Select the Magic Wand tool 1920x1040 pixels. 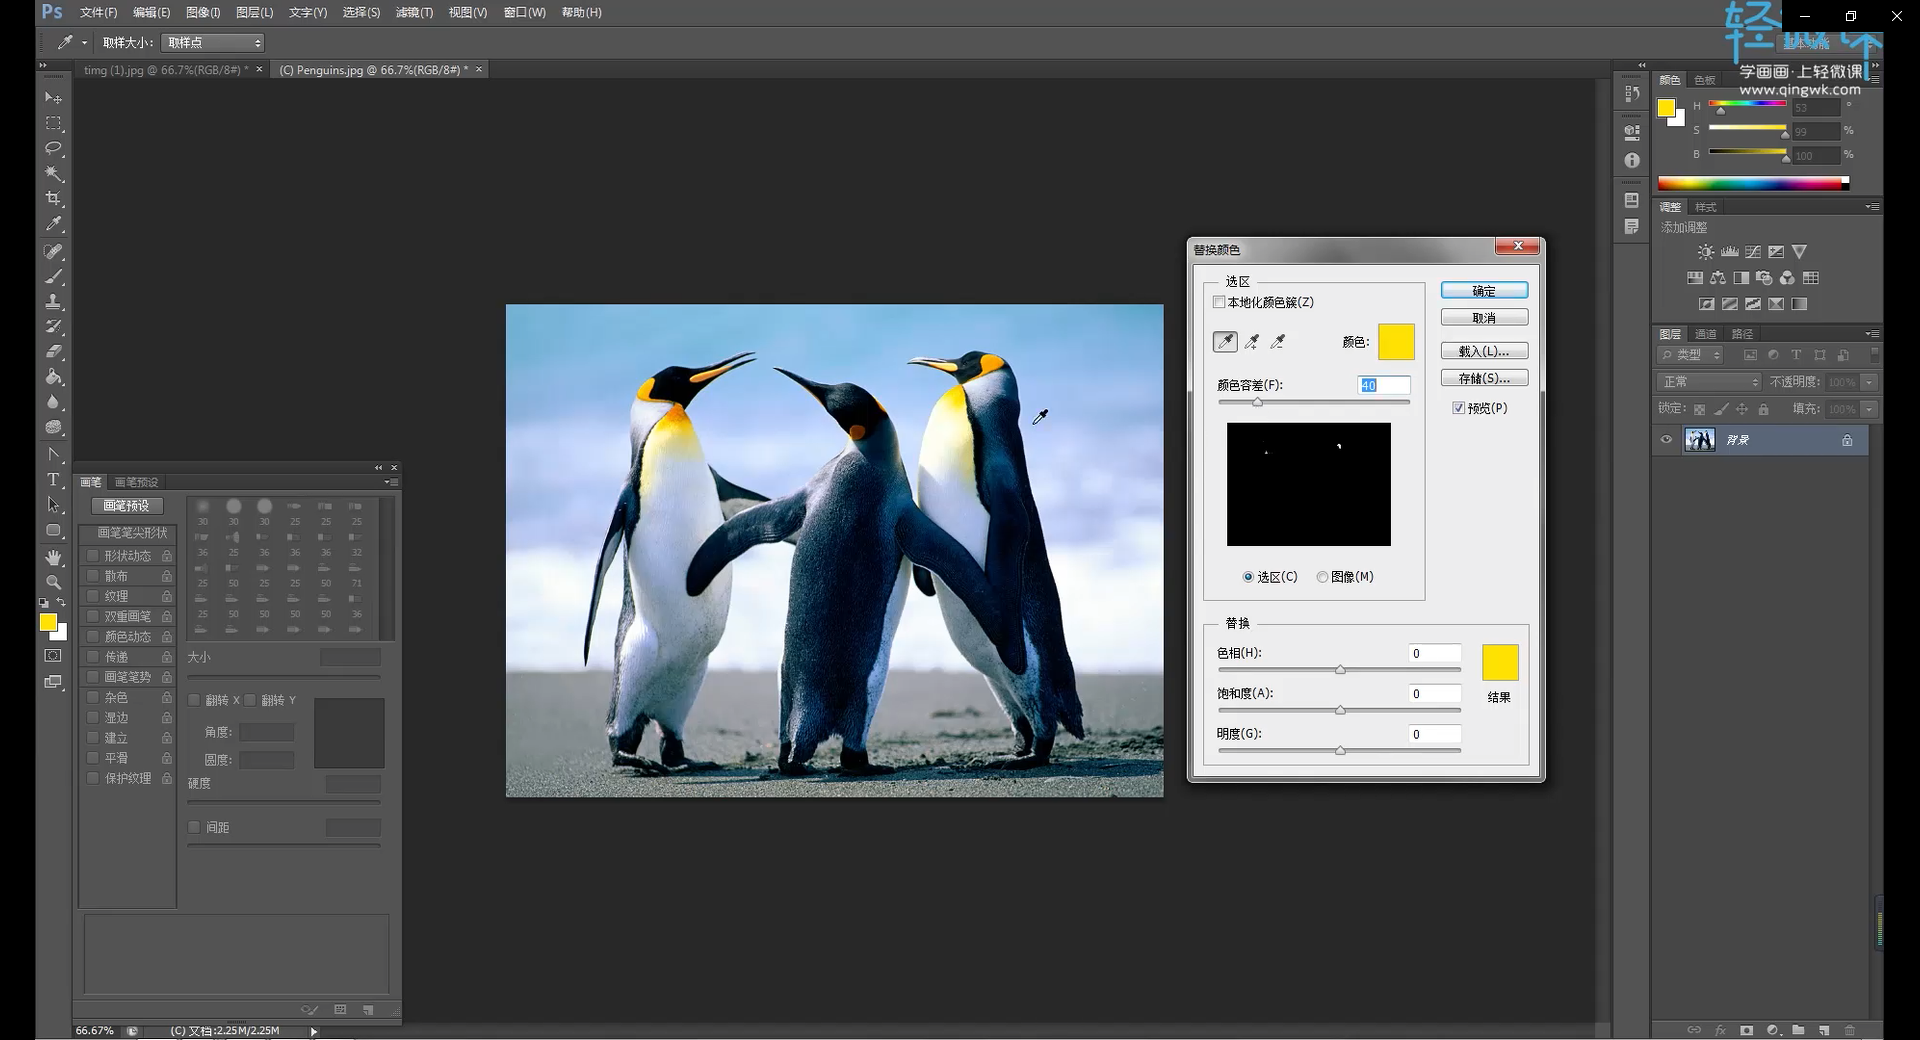coord(54,173)
